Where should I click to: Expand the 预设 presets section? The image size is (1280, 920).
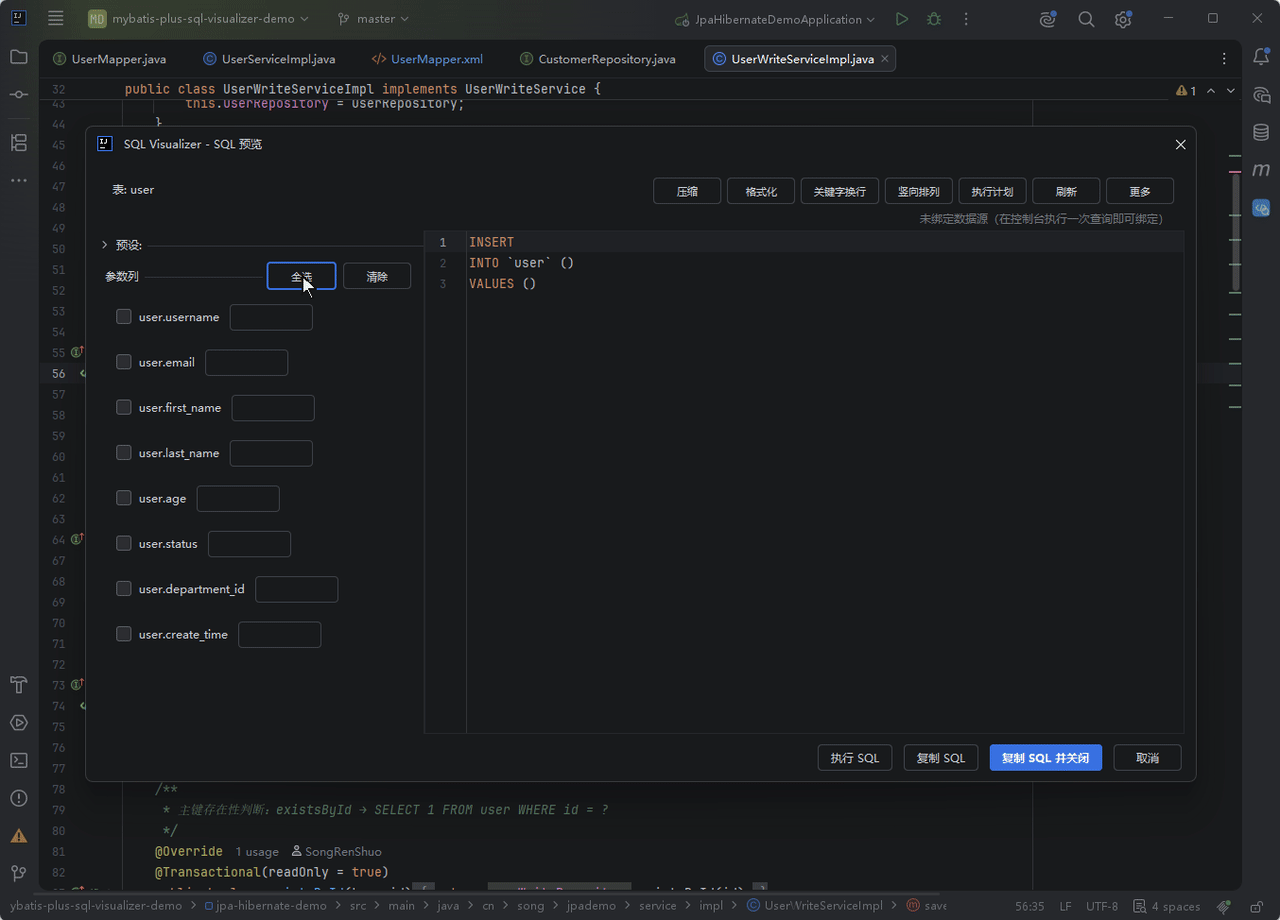tap(105, 245)
